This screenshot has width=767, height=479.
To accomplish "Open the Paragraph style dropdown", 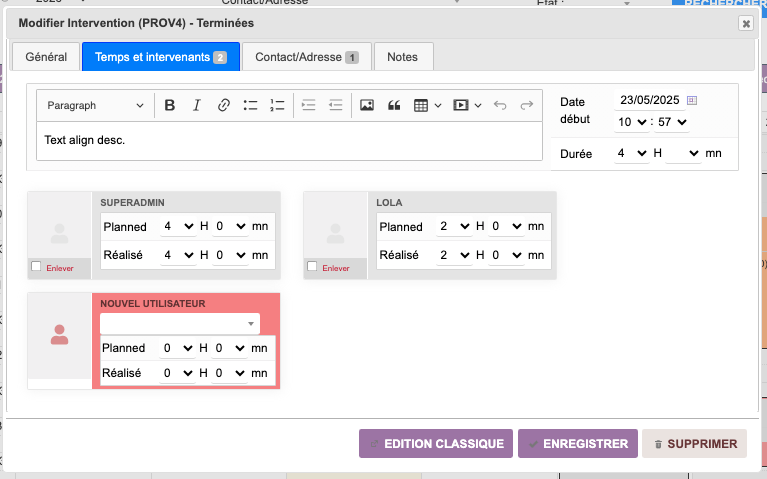I will point(95,105).
